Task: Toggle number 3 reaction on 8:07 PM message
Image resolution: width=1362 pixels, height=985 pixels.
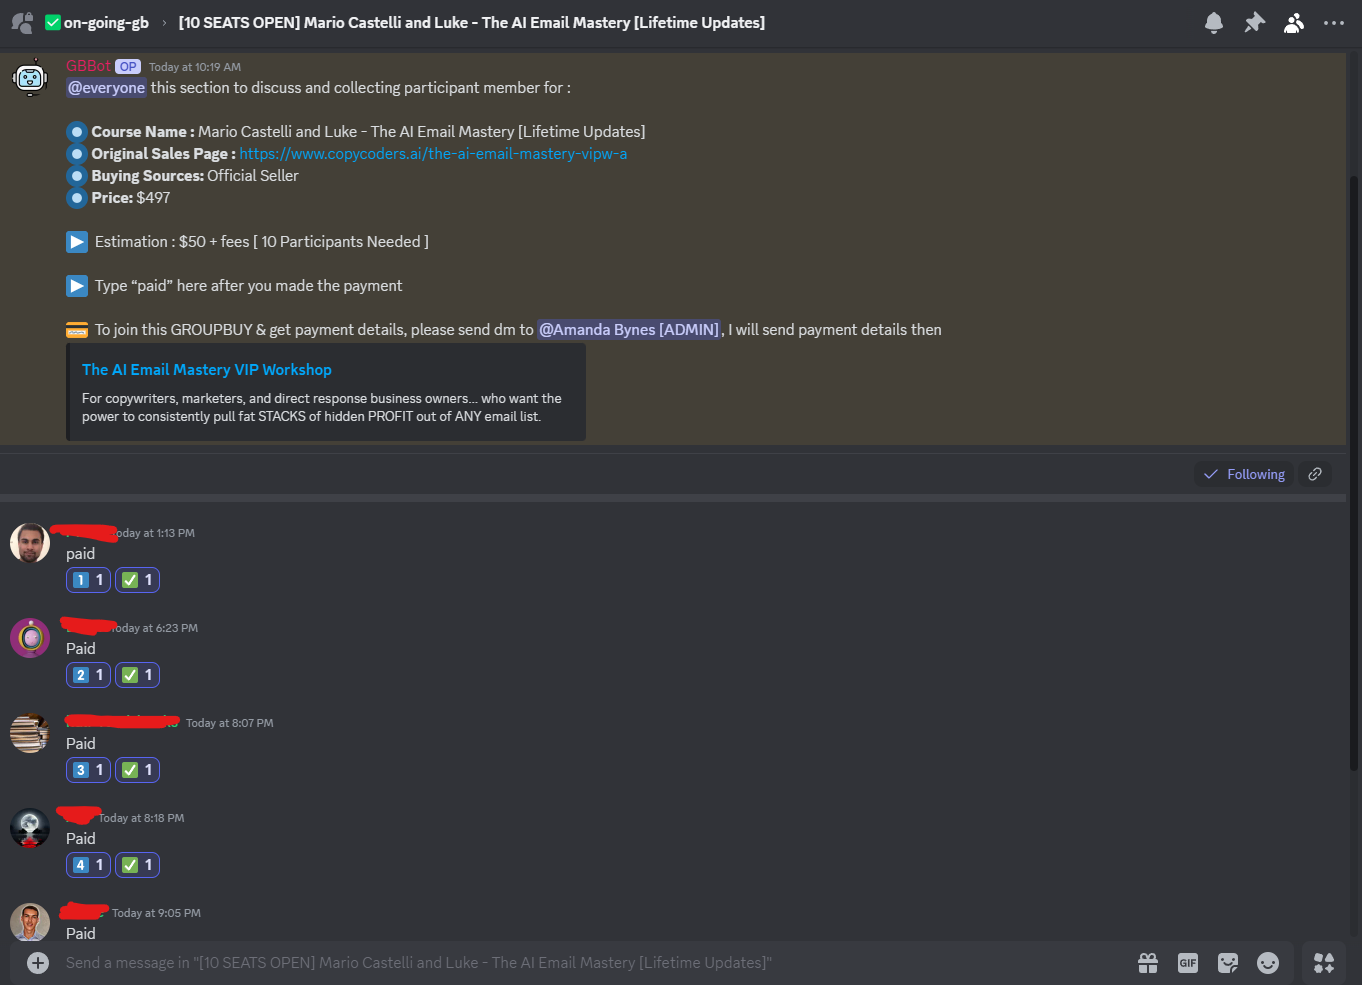Action: coord(88,770)
